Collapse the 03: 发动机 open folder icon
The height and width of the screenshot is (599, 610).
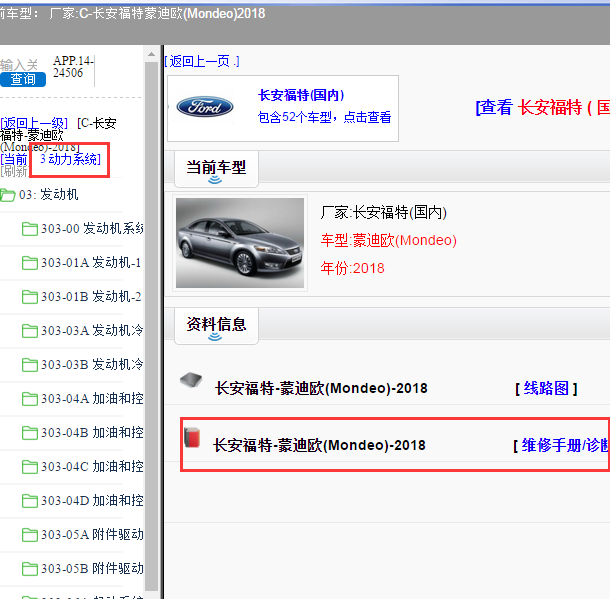7,195
